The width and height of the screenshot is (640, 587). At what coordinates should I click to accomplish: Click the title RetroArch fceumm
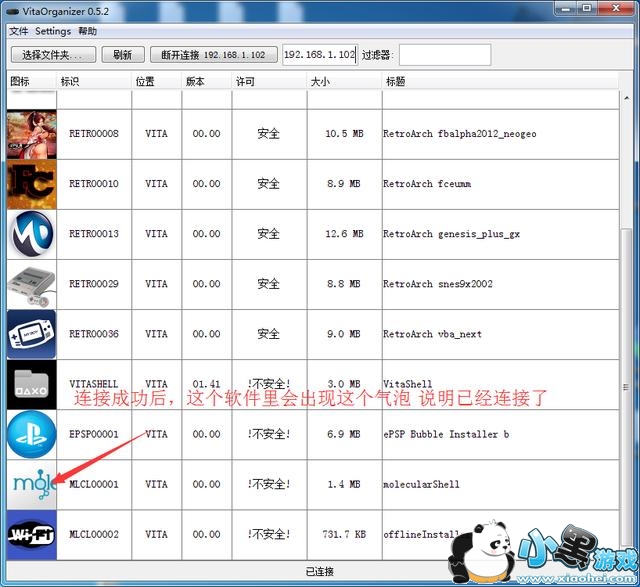[x=427, y=184]
